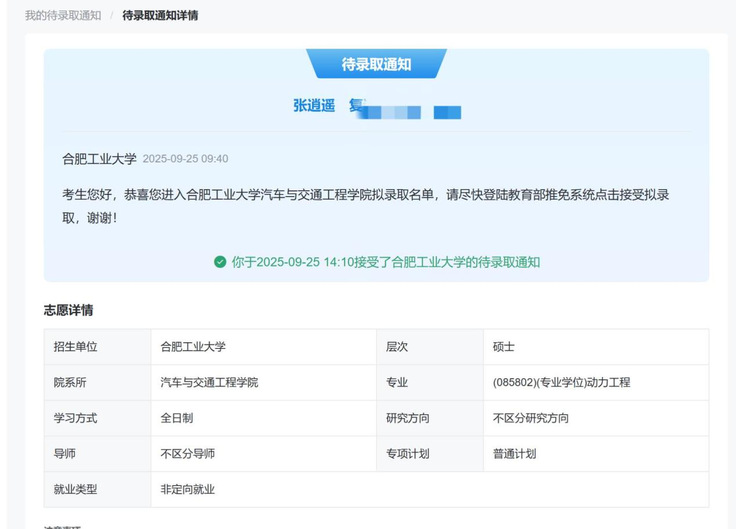This screenshot has width=736, height=529.
Task: Click the 专项计划 value 普通计划
Action: coord(514,454)
